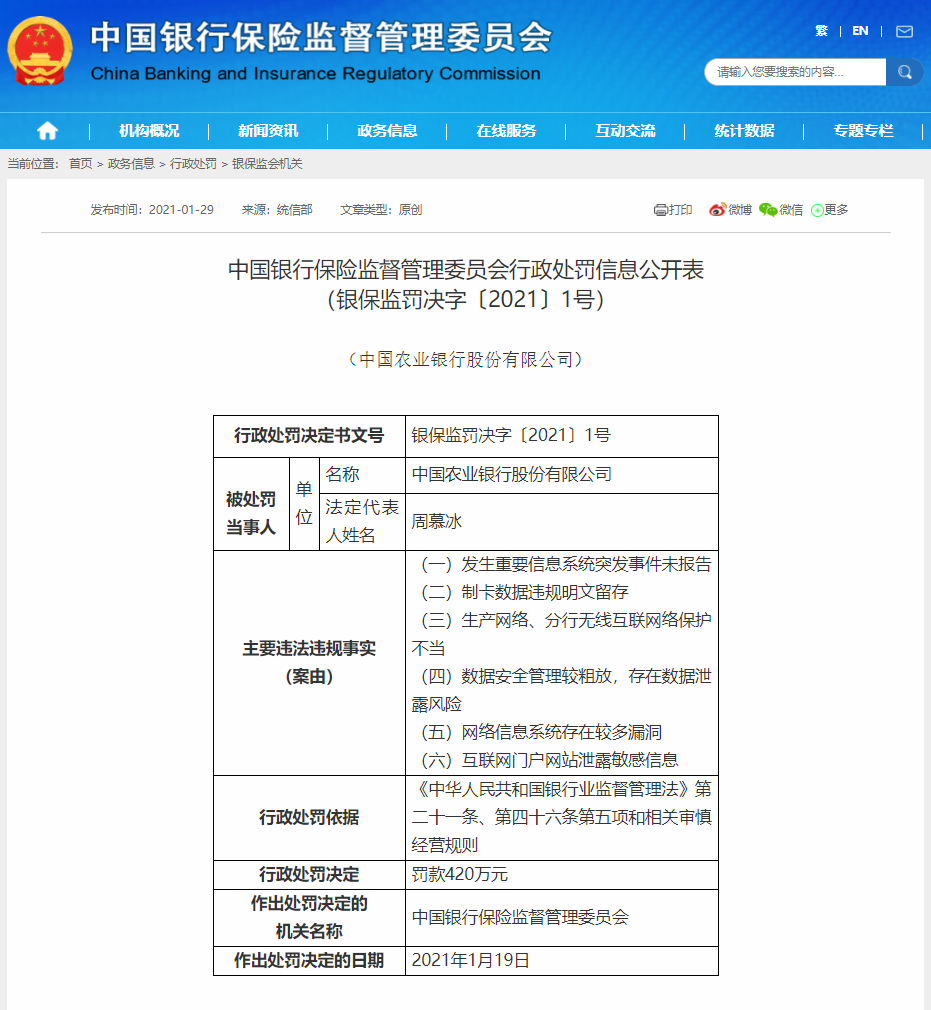The height and width of the screenshot is (1010, 931).
Task: Click the cell 中国银行保险监督管理委员会 in table
Action: coord(562,918)
